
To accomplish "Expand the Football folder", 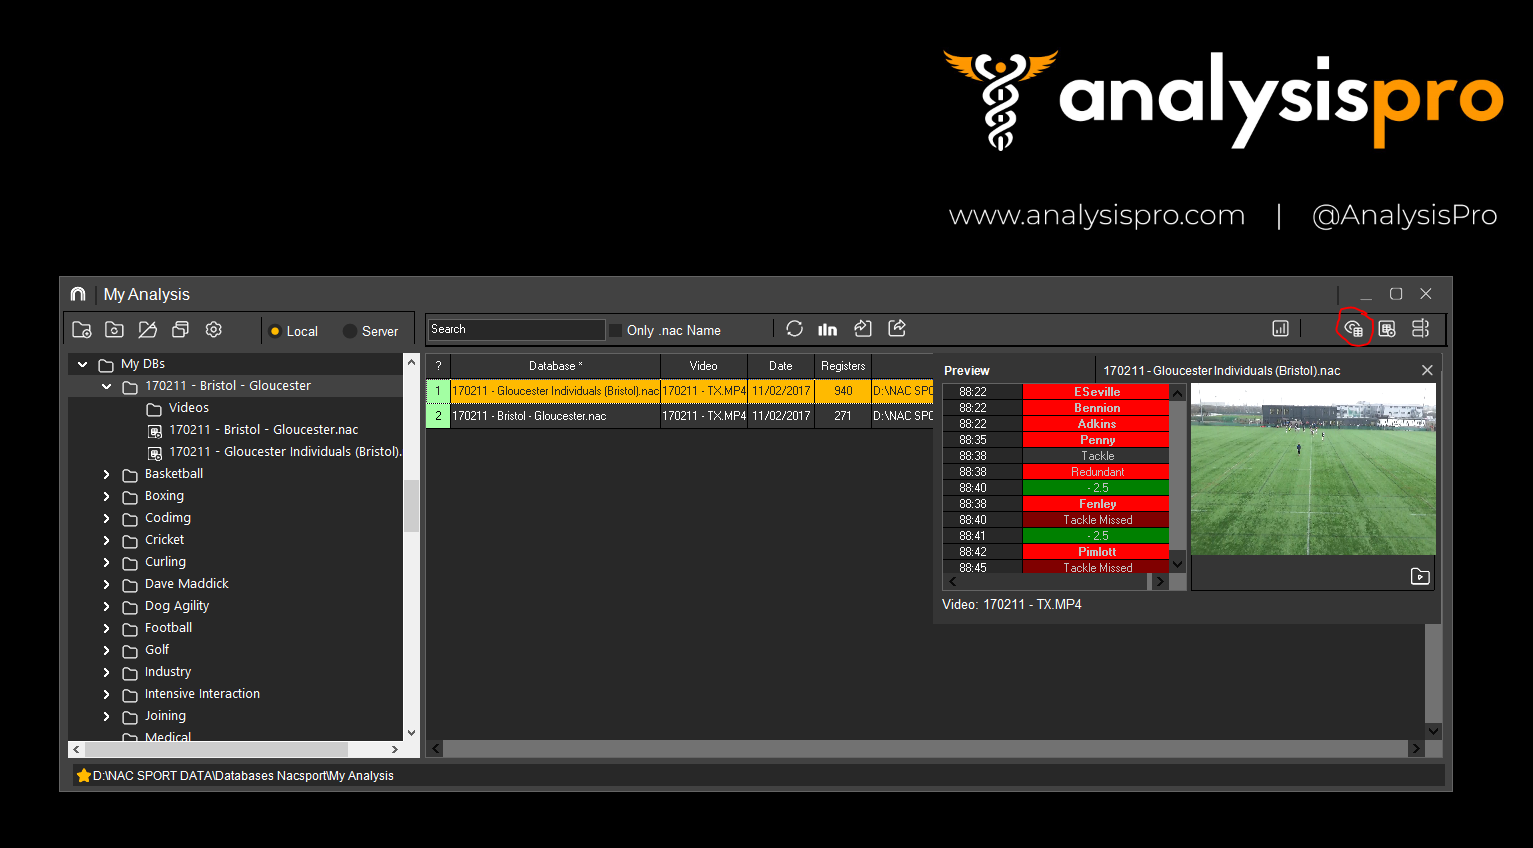I will [107, 628].
